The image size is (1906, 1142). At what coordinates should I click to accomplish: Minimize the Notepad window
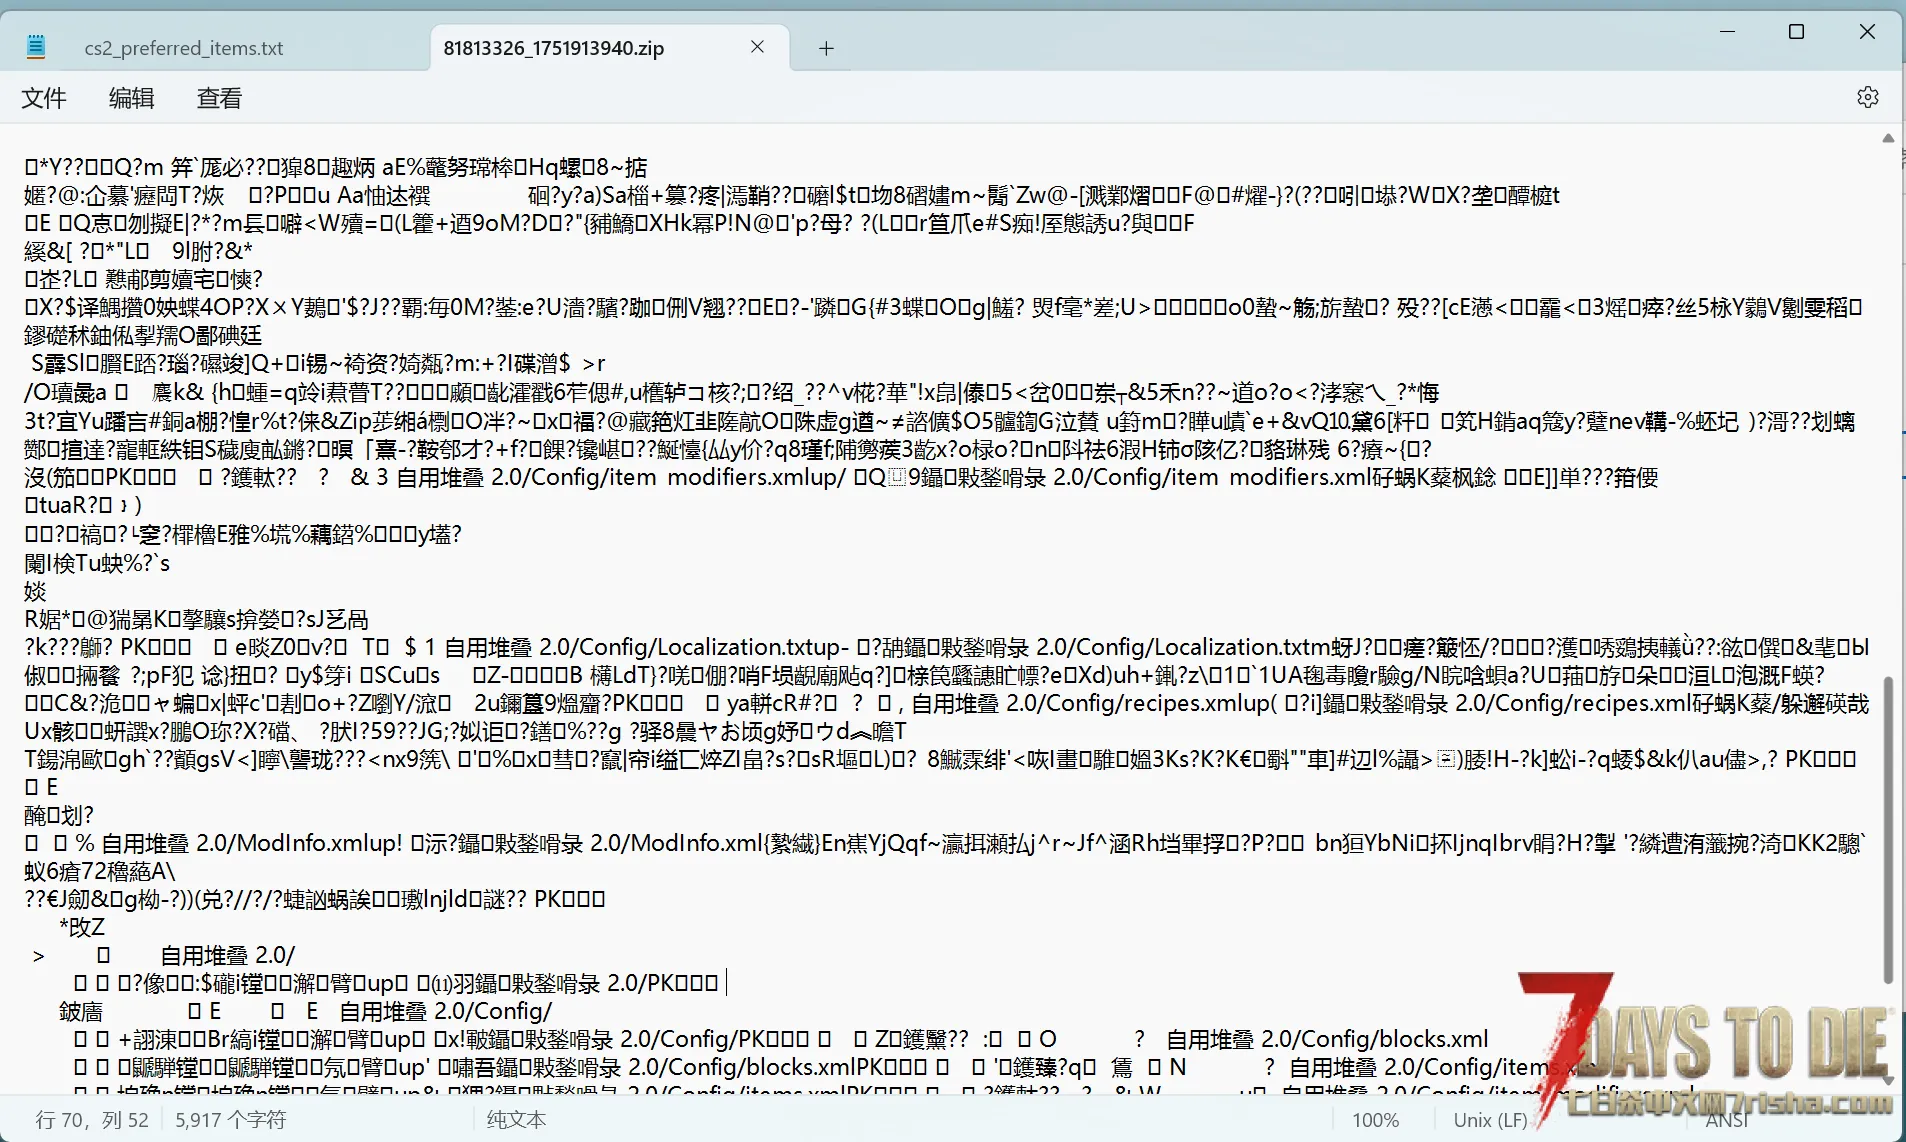point(1727,32)
